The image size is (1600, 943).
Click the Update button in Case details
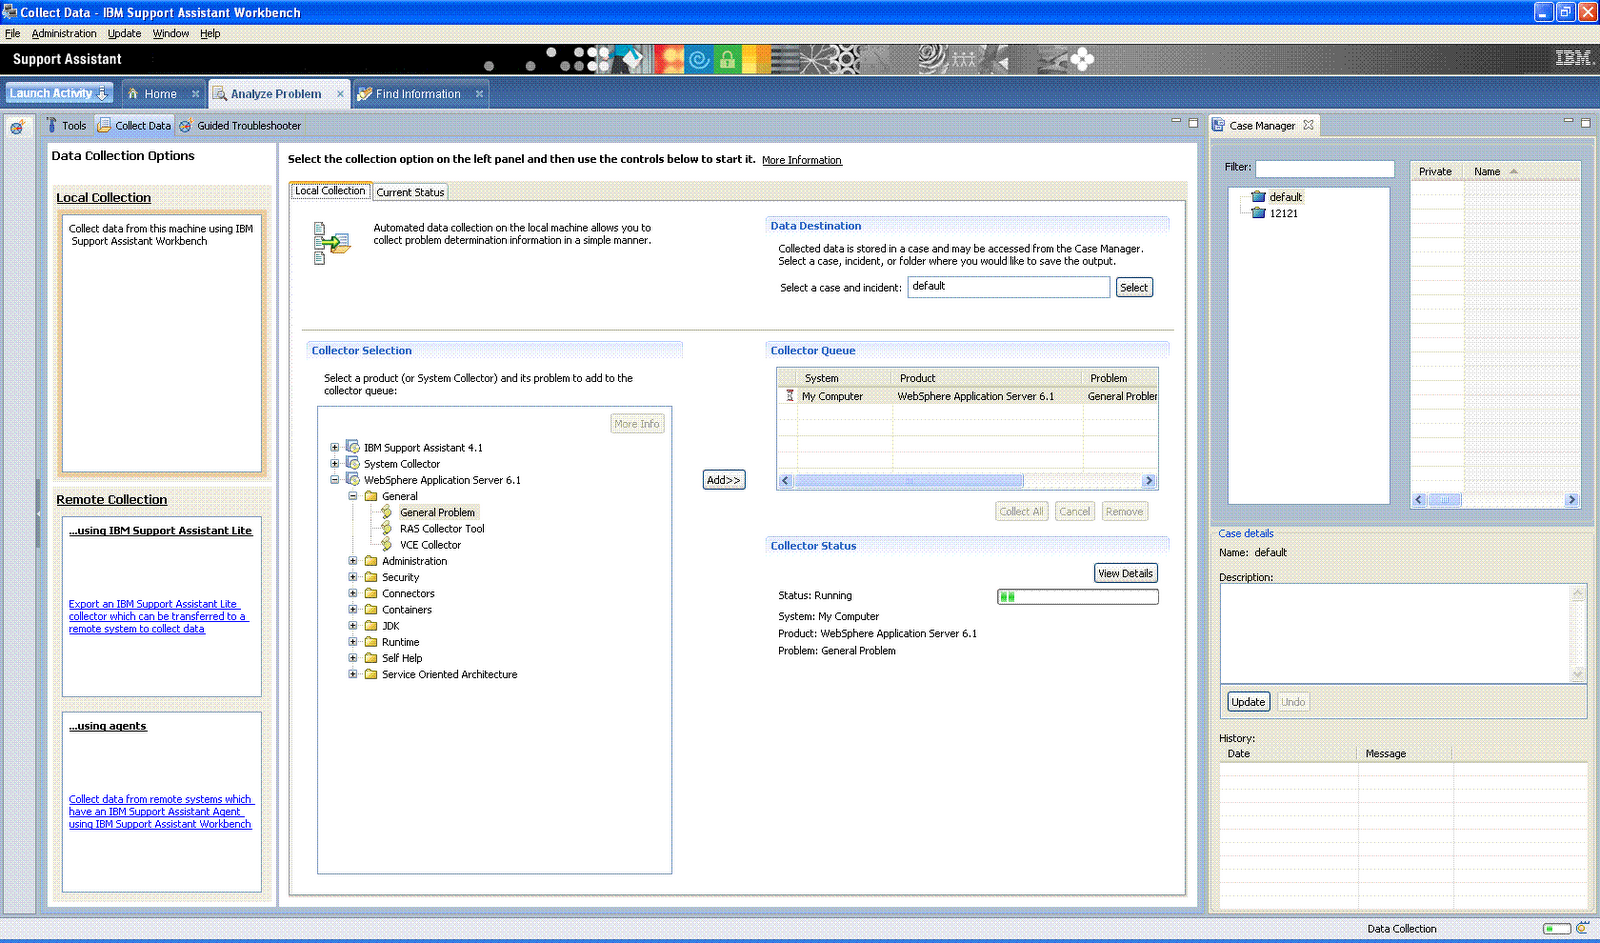click(x=1248, y=702)
